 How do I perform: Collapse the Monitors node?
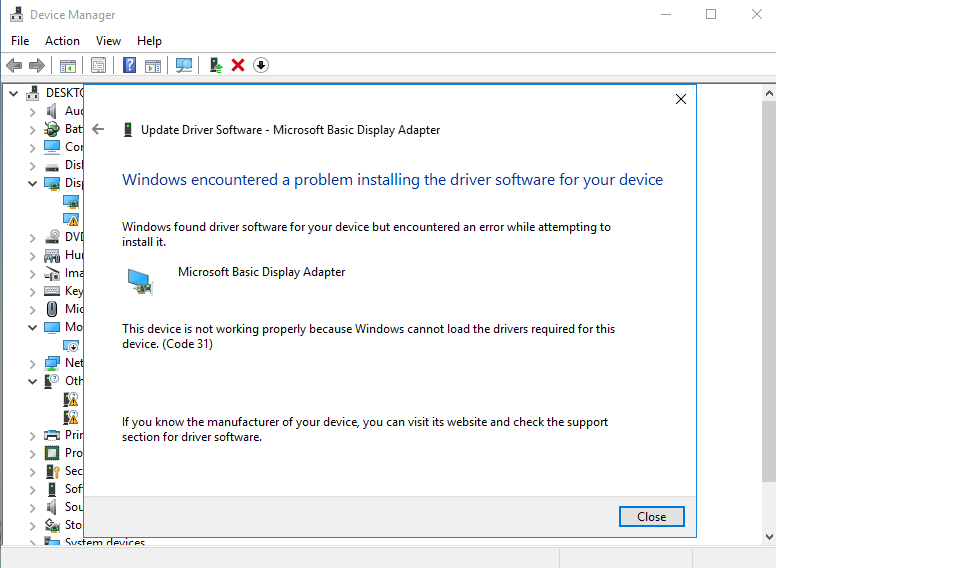32,327
